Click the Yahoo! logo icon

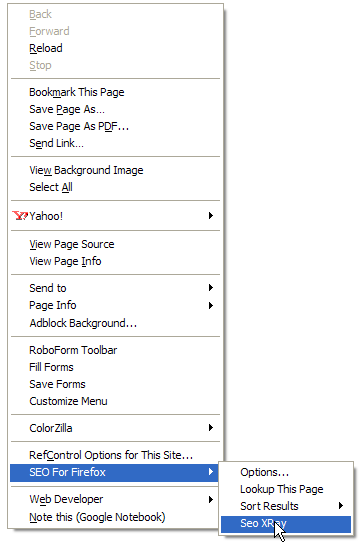pos(20,216)
